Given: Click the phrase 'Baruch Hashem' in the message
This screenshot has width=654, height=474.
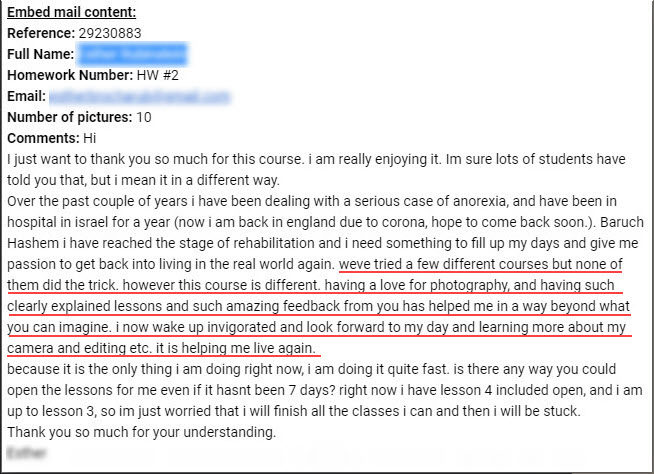Looking at the screenshot, I should pos(622,222).
